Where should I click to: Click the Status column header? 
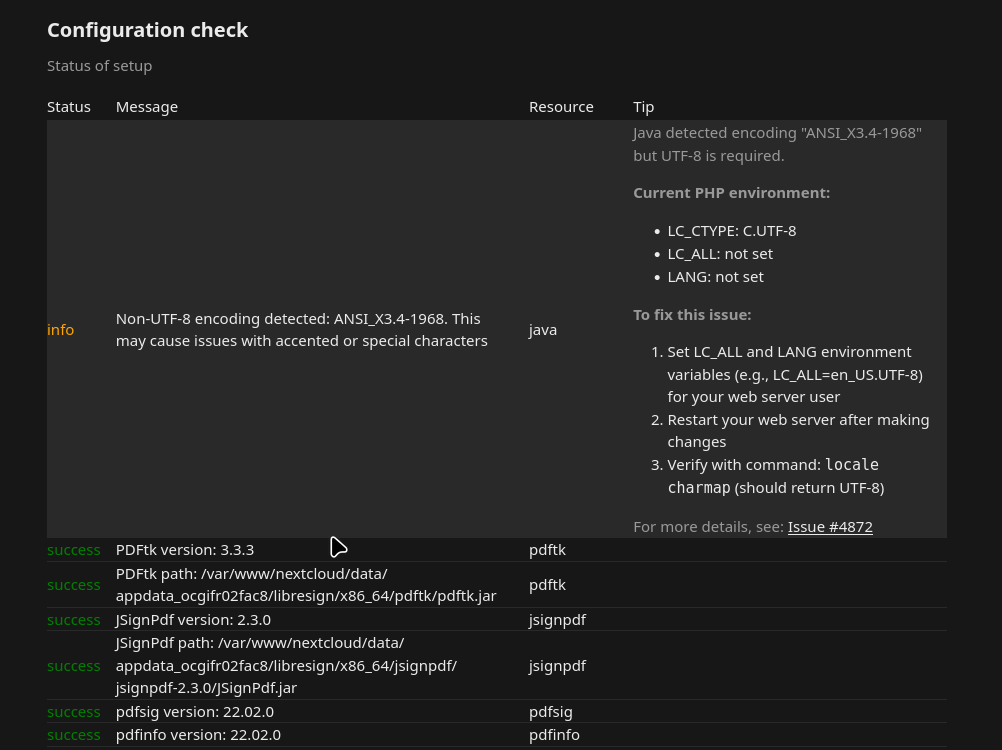point(69,107)
